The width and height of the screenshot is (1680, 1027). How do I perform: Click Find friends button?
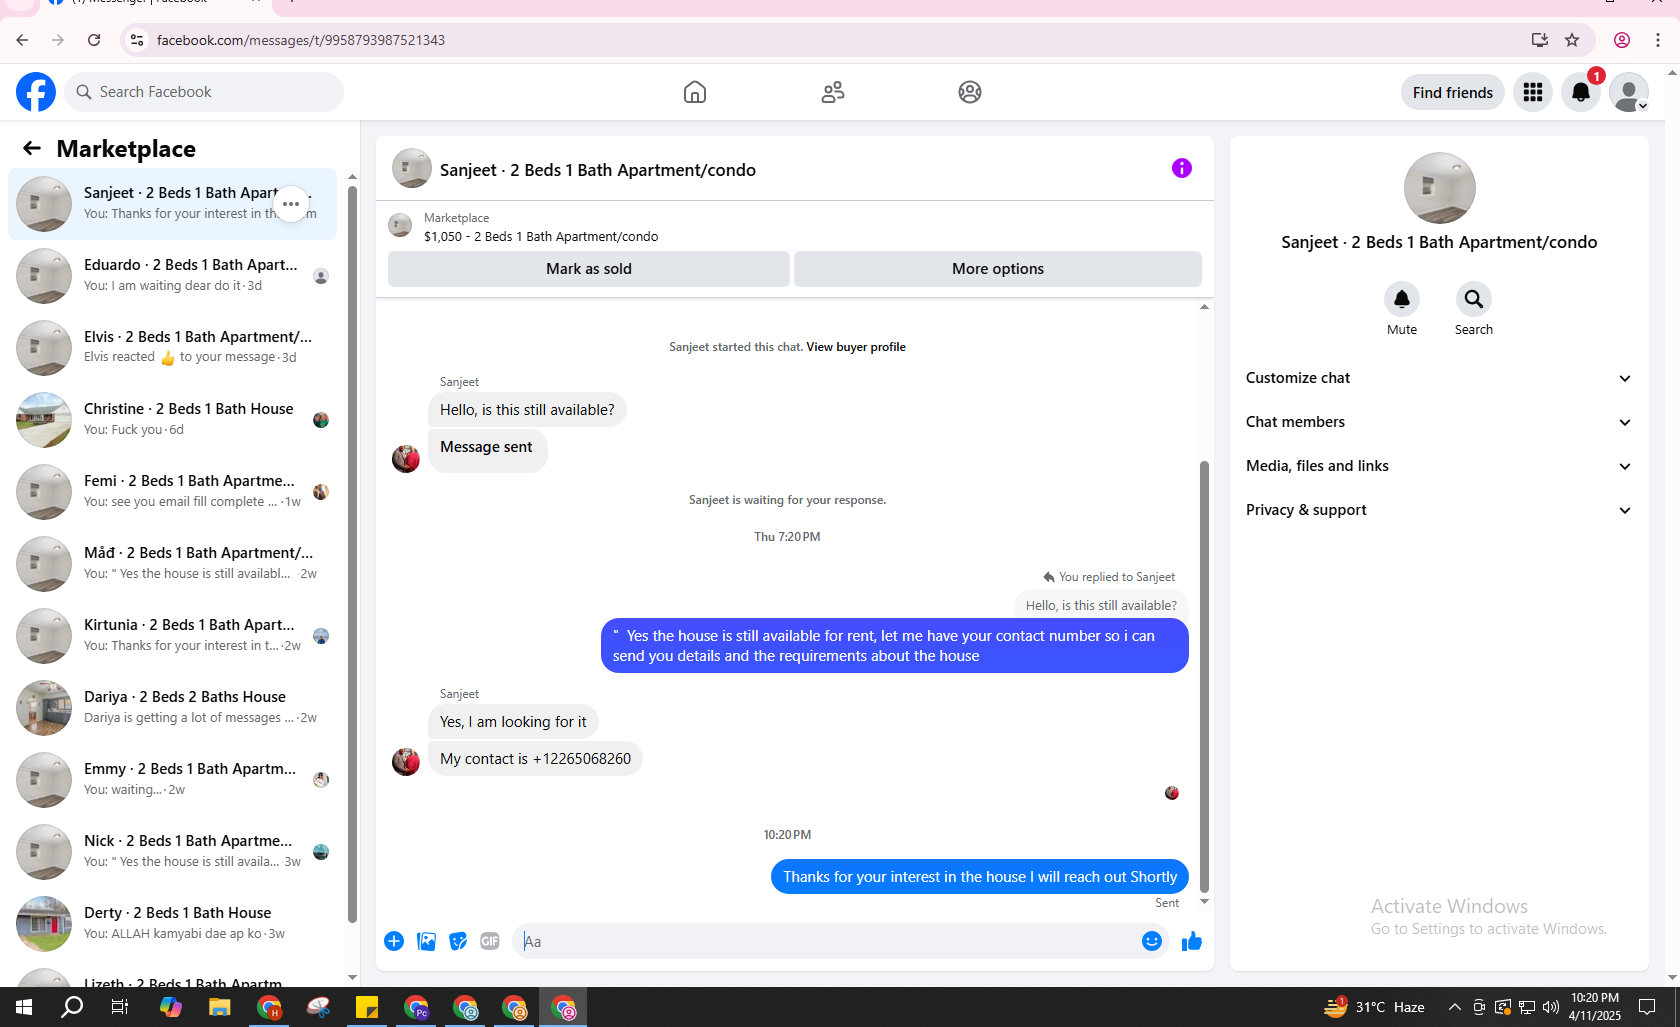coord(1453,92)
